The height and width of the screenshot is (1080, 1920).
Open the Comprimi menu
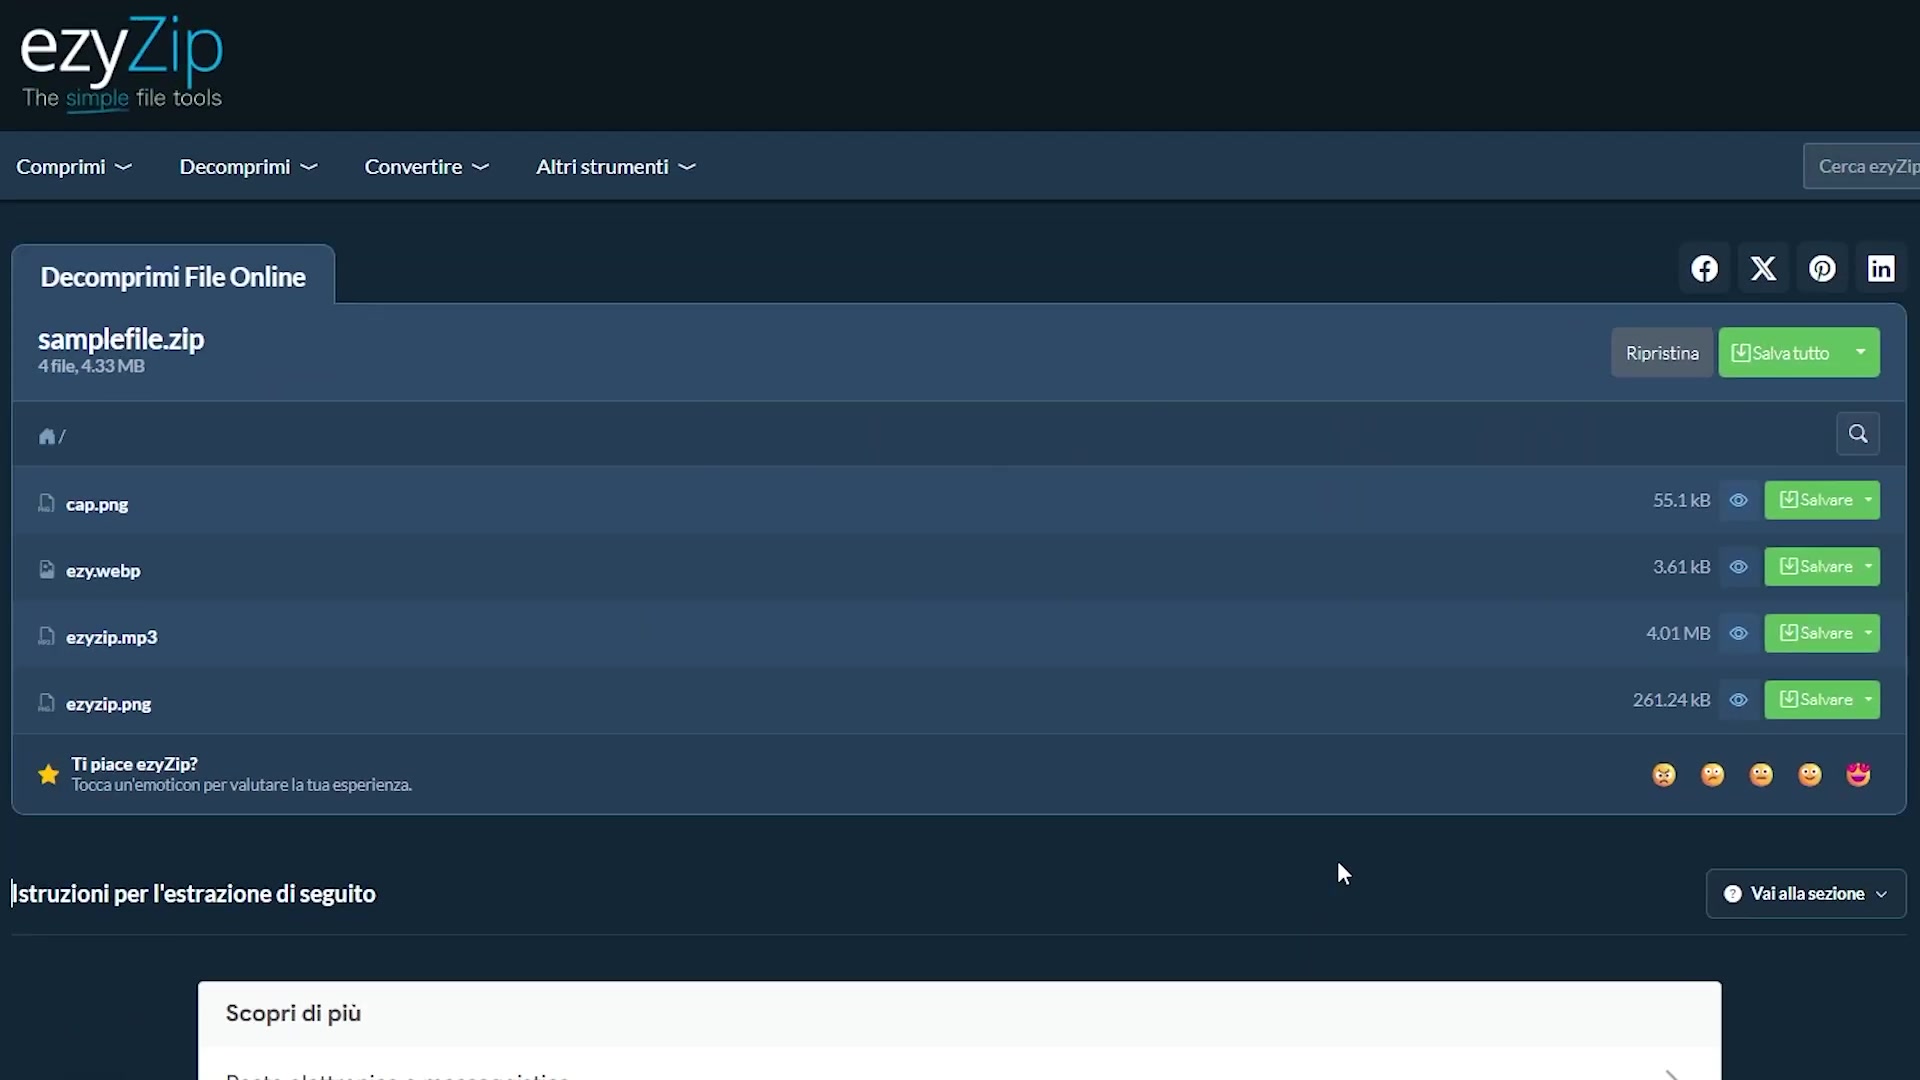(x=74, y=167)
